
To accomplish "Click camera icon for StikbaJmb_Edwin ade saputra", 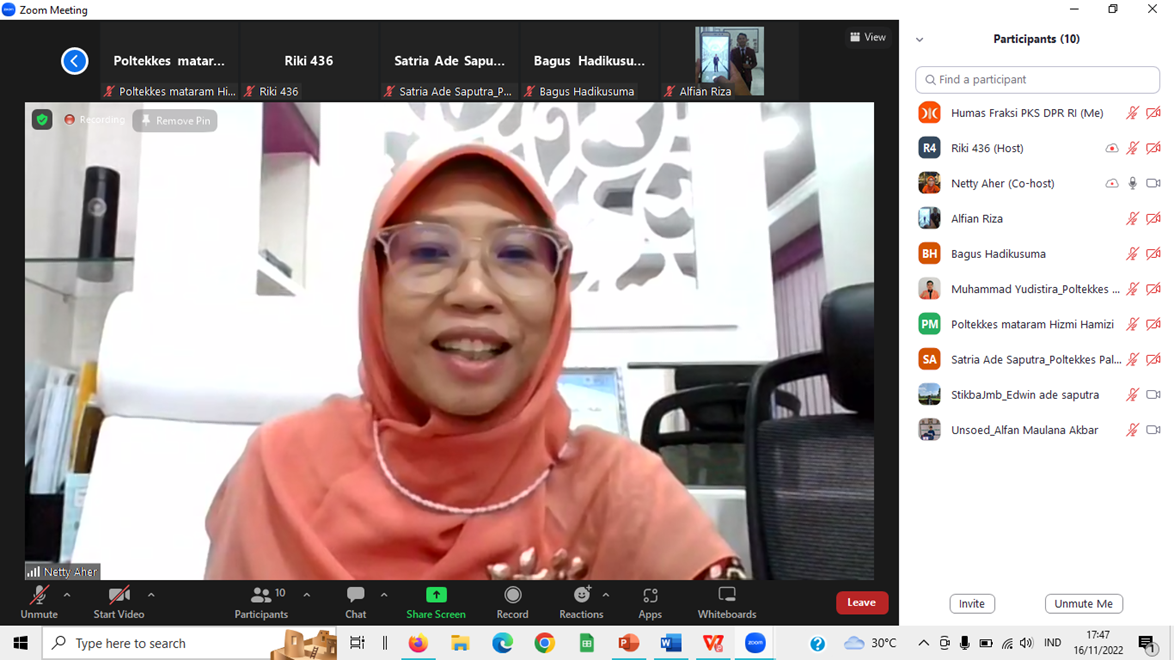I will [1153, 395].
